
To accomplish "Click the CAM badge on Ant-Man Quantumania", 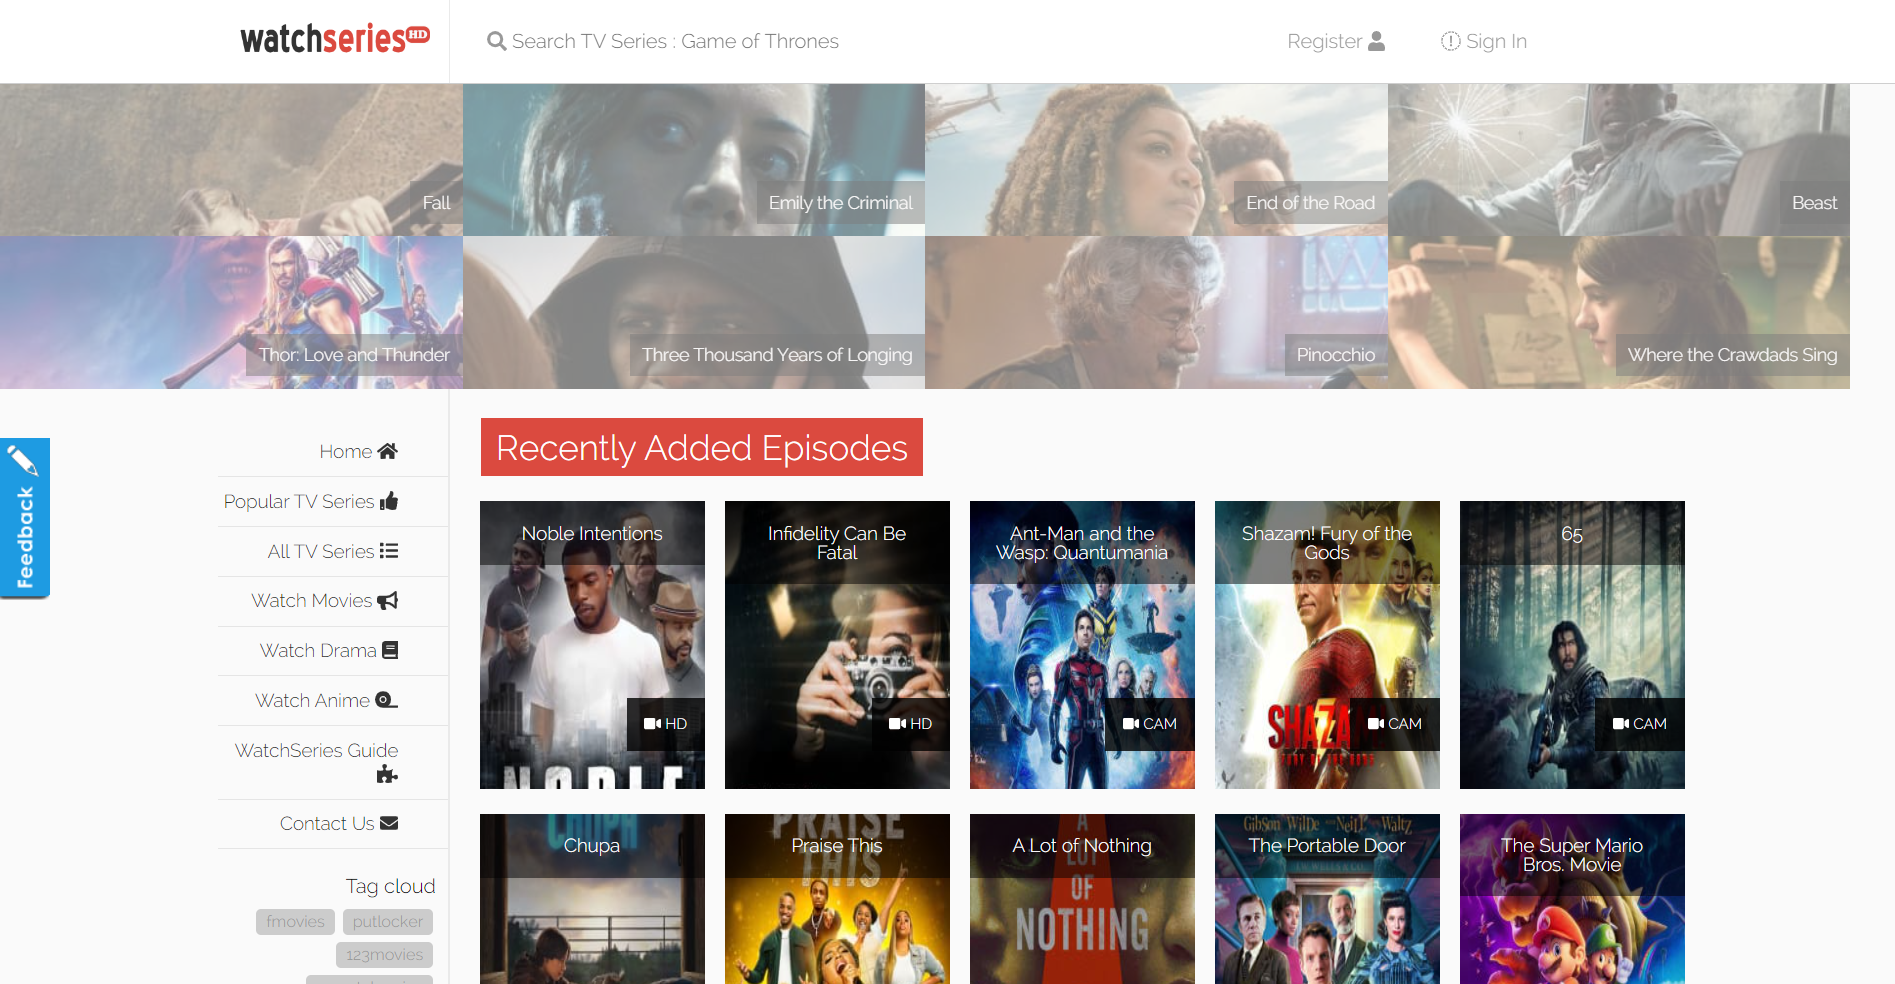I will (x=1150, y=724).
